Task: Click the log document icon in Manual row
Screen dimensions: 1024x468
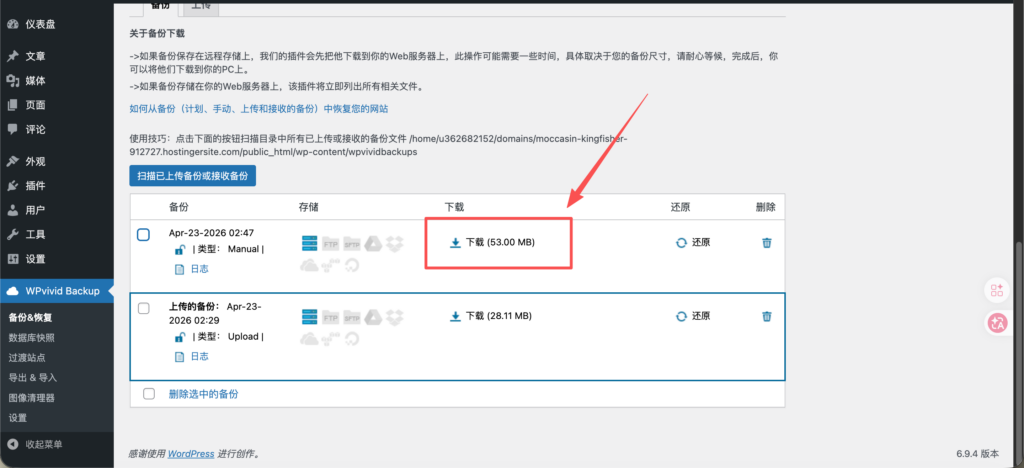Action: click(x=180, y=269)
